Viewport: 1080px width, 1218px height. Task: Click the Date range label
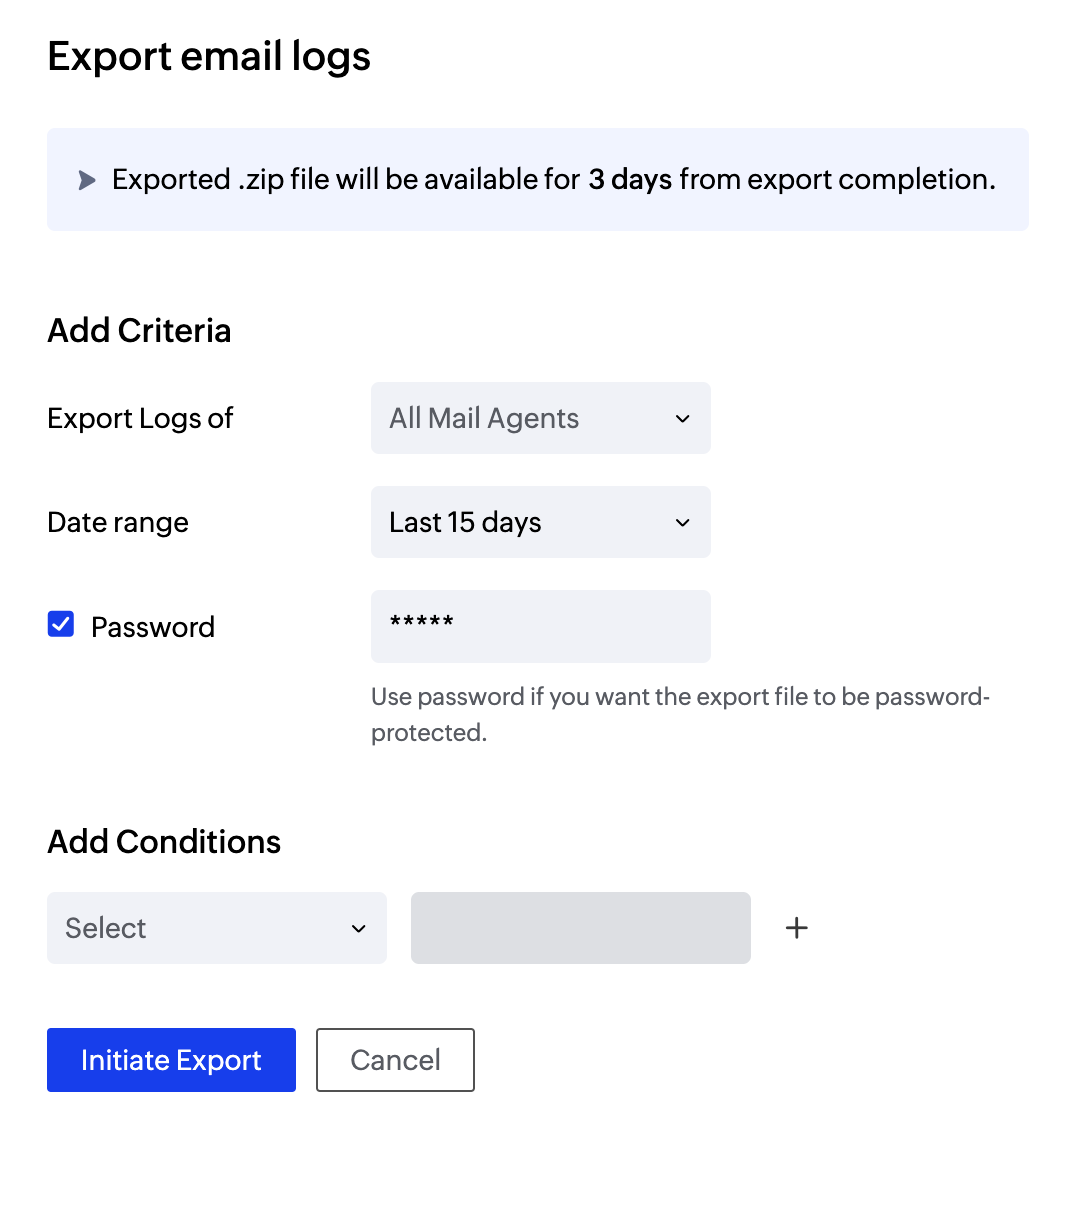click(x=118, y=522)
